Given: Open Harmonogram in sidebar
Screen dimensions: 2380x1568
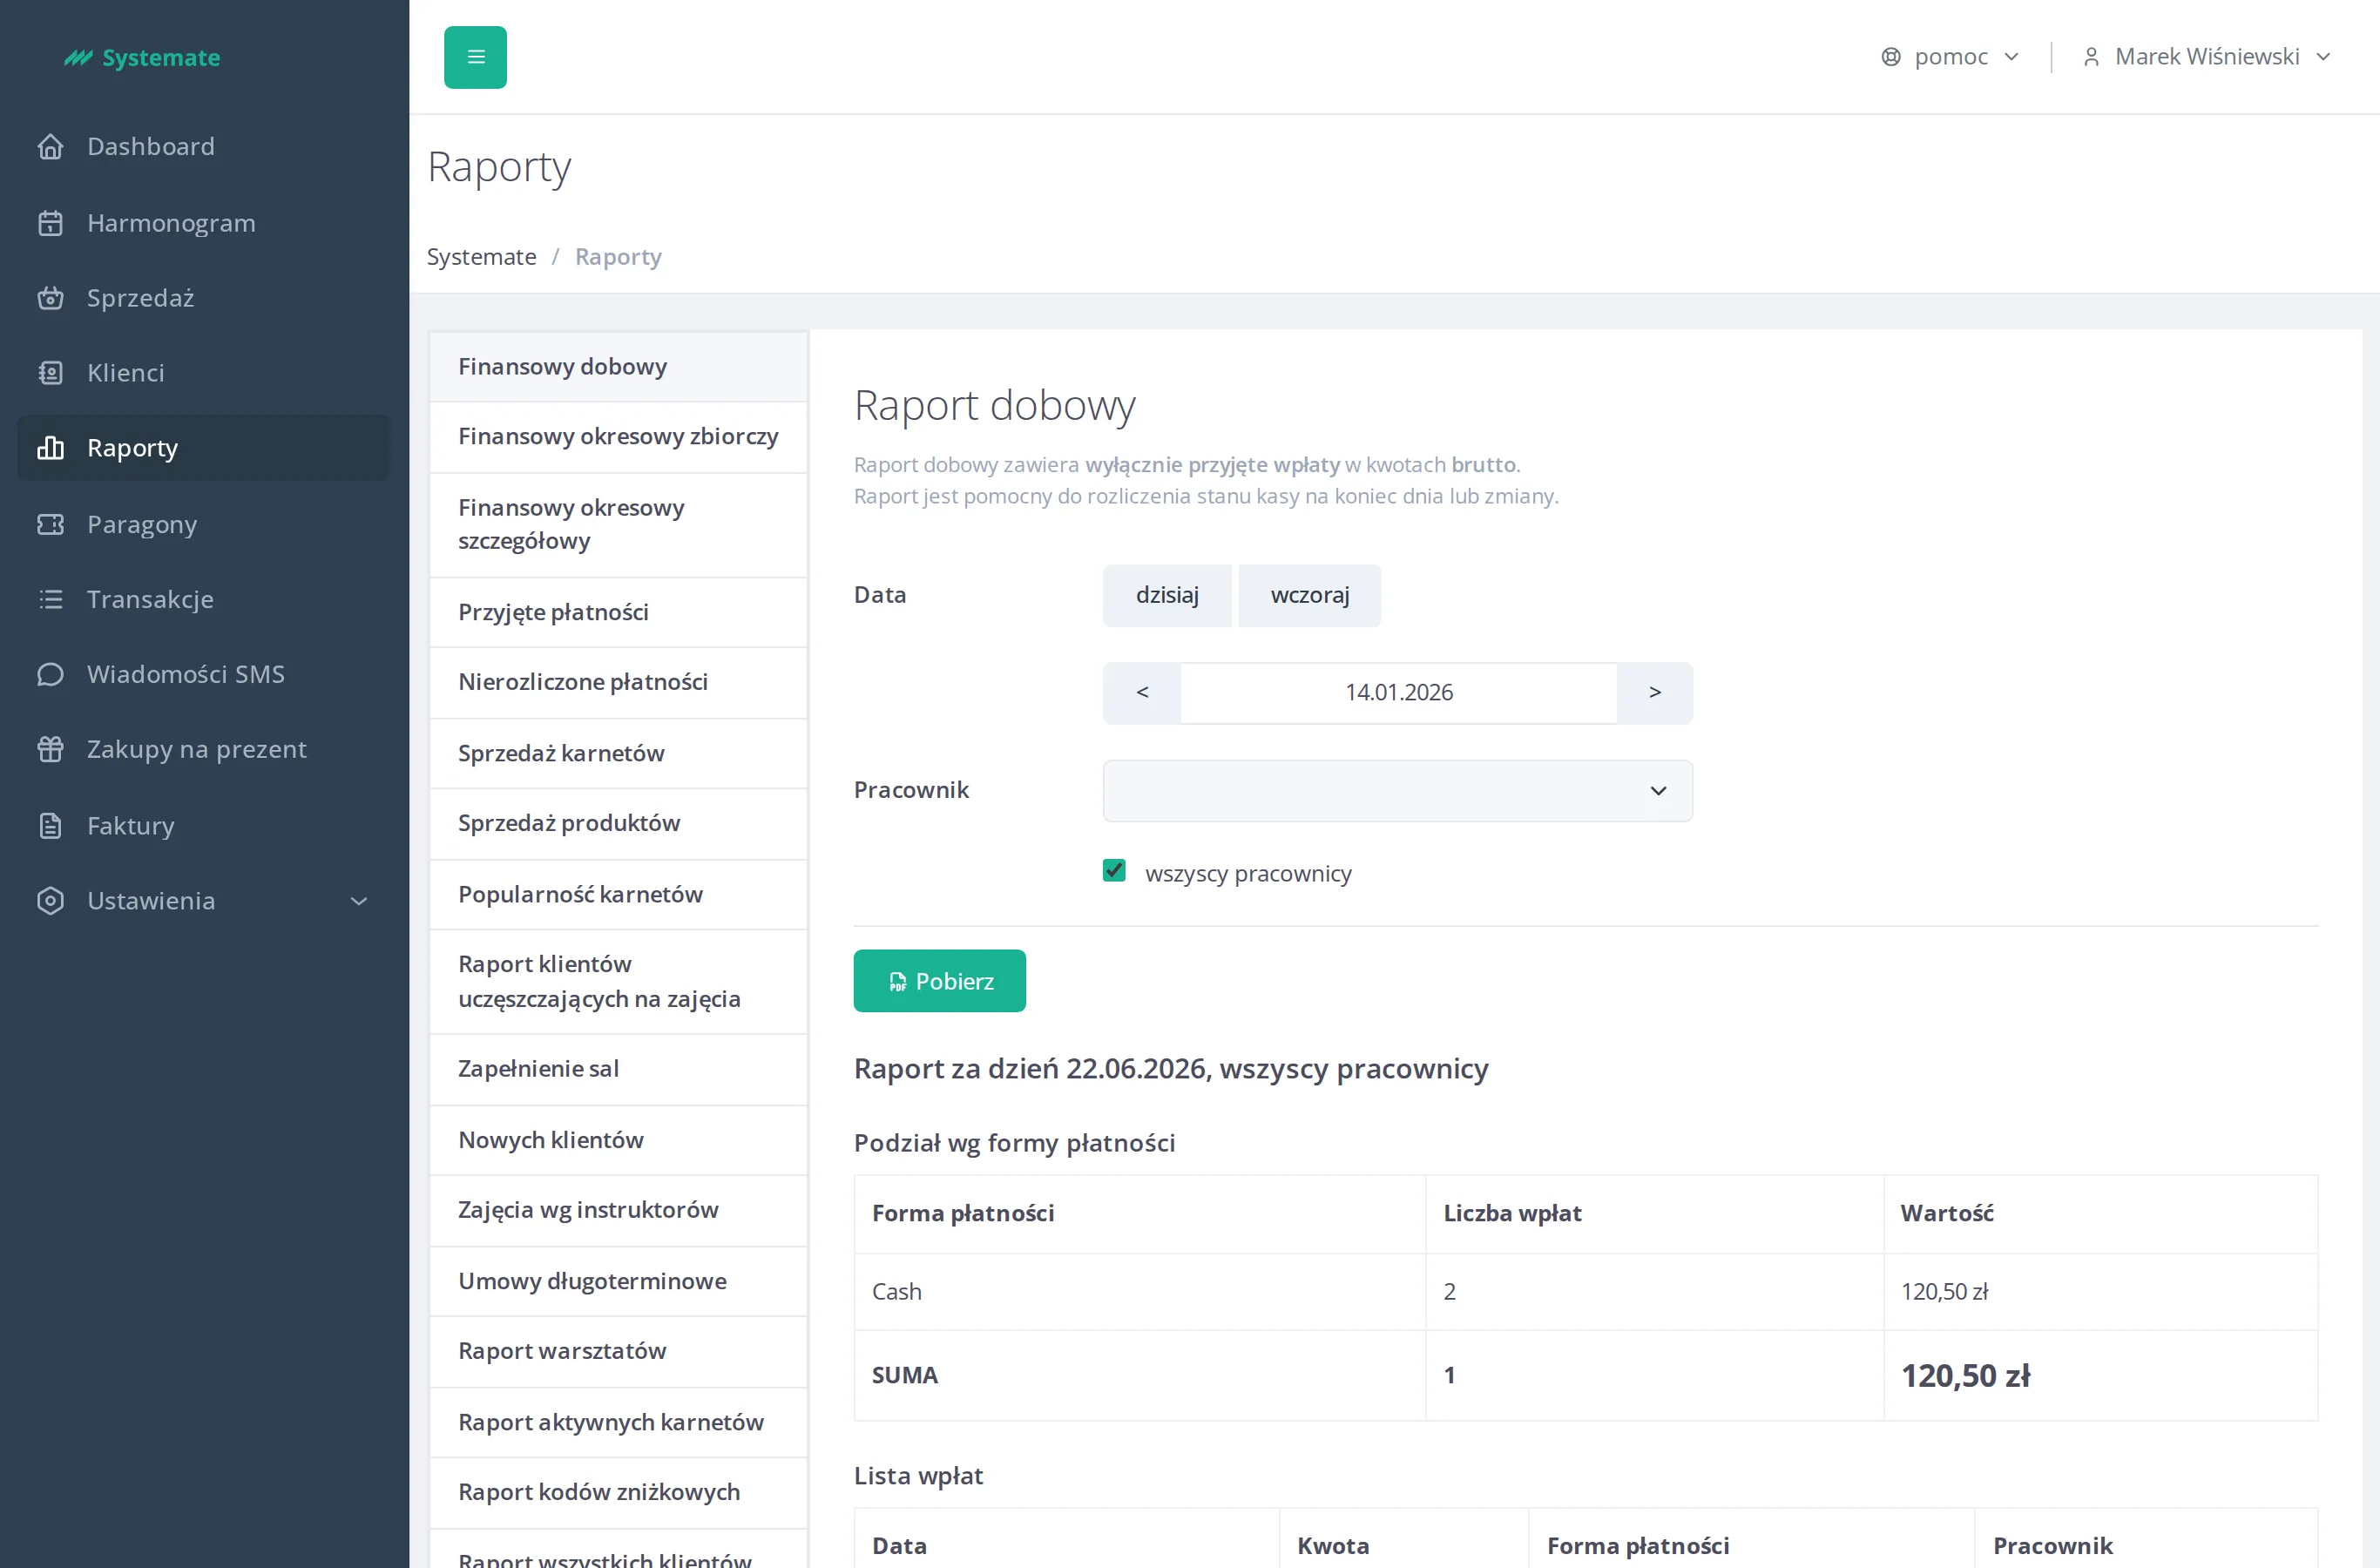Looking at the screenshot, I should click(204, 223).
